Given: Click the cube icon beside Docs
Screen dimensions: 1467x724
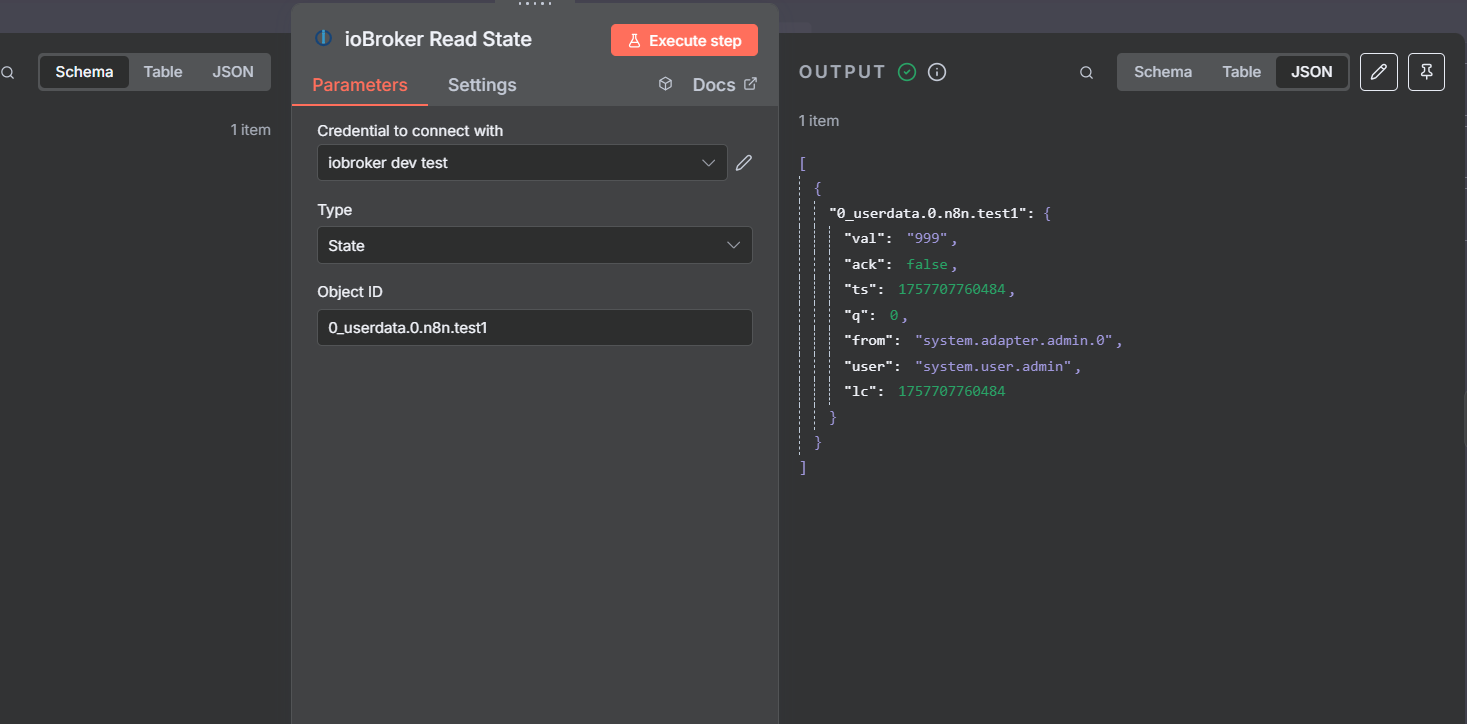Looking at the screenshot, I should 666,85.
